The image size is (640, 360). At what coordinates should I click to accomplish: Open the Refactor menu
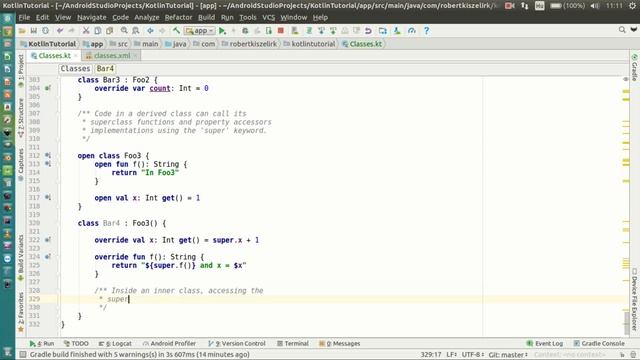pos(178,18)
